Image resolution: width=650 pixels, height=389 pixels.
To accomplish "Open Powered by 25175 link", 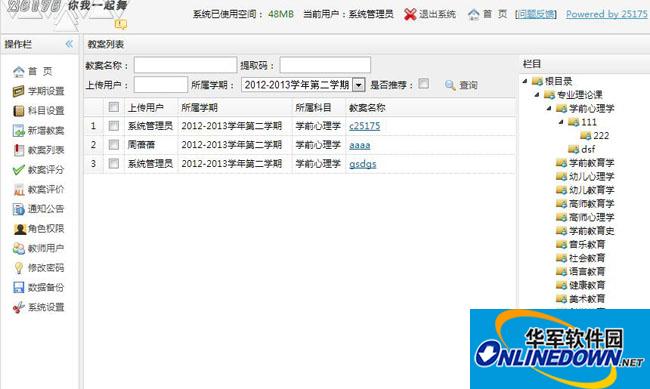I will pyautogui.click(x=606, y=15).
